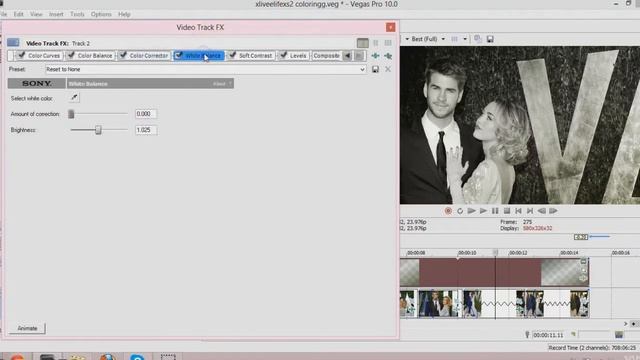This screenshot has height=360, width=640.
Task: Click the SONY logo in the plug-in header
Action: coord(37,83)
